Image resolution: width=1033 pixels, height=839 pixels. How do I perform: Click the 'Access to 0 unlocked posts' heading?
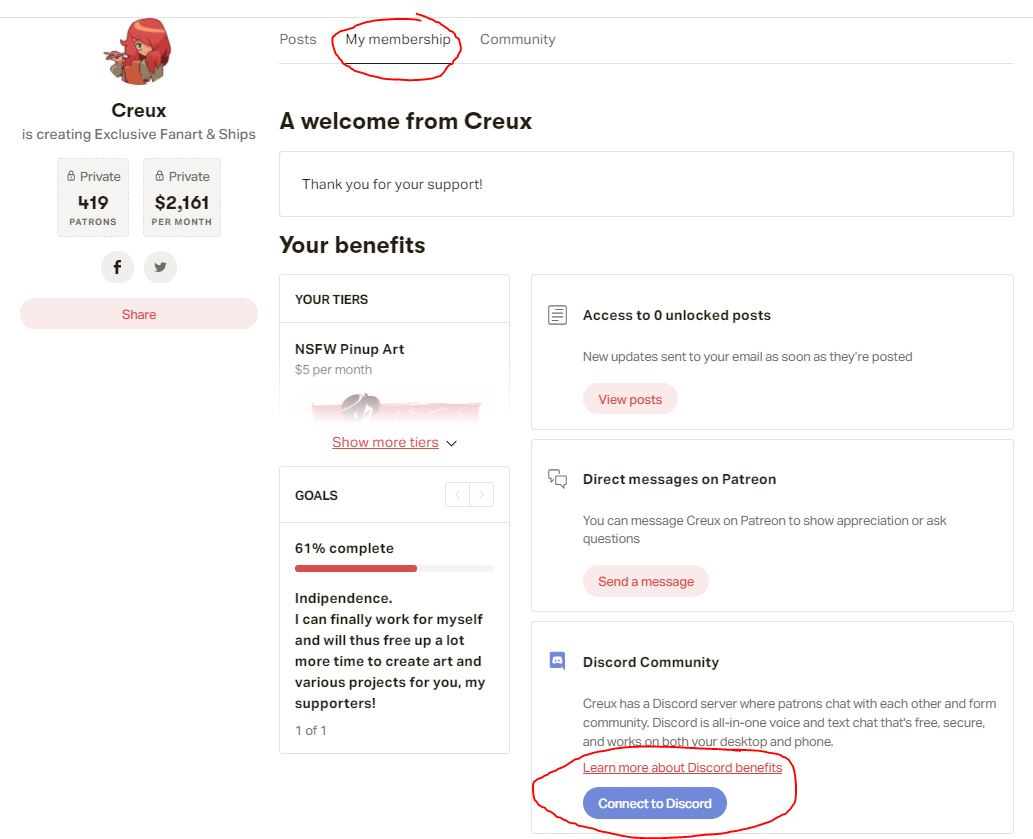[677, 315]
